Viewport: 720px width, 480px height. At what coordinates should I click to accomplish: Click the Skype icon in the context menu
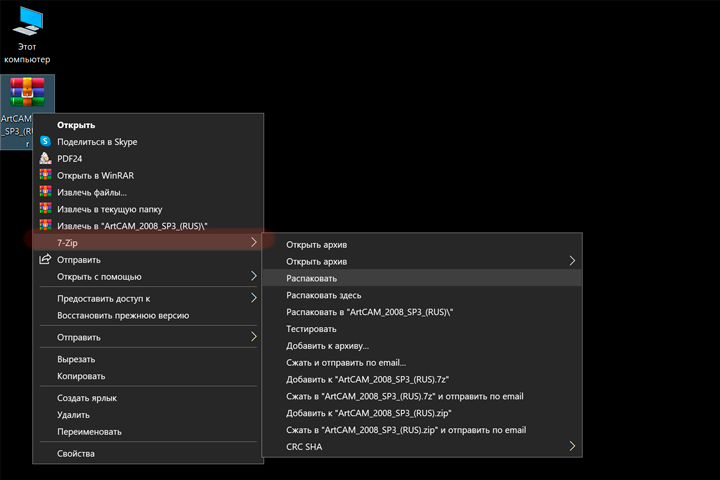(45, 142)
